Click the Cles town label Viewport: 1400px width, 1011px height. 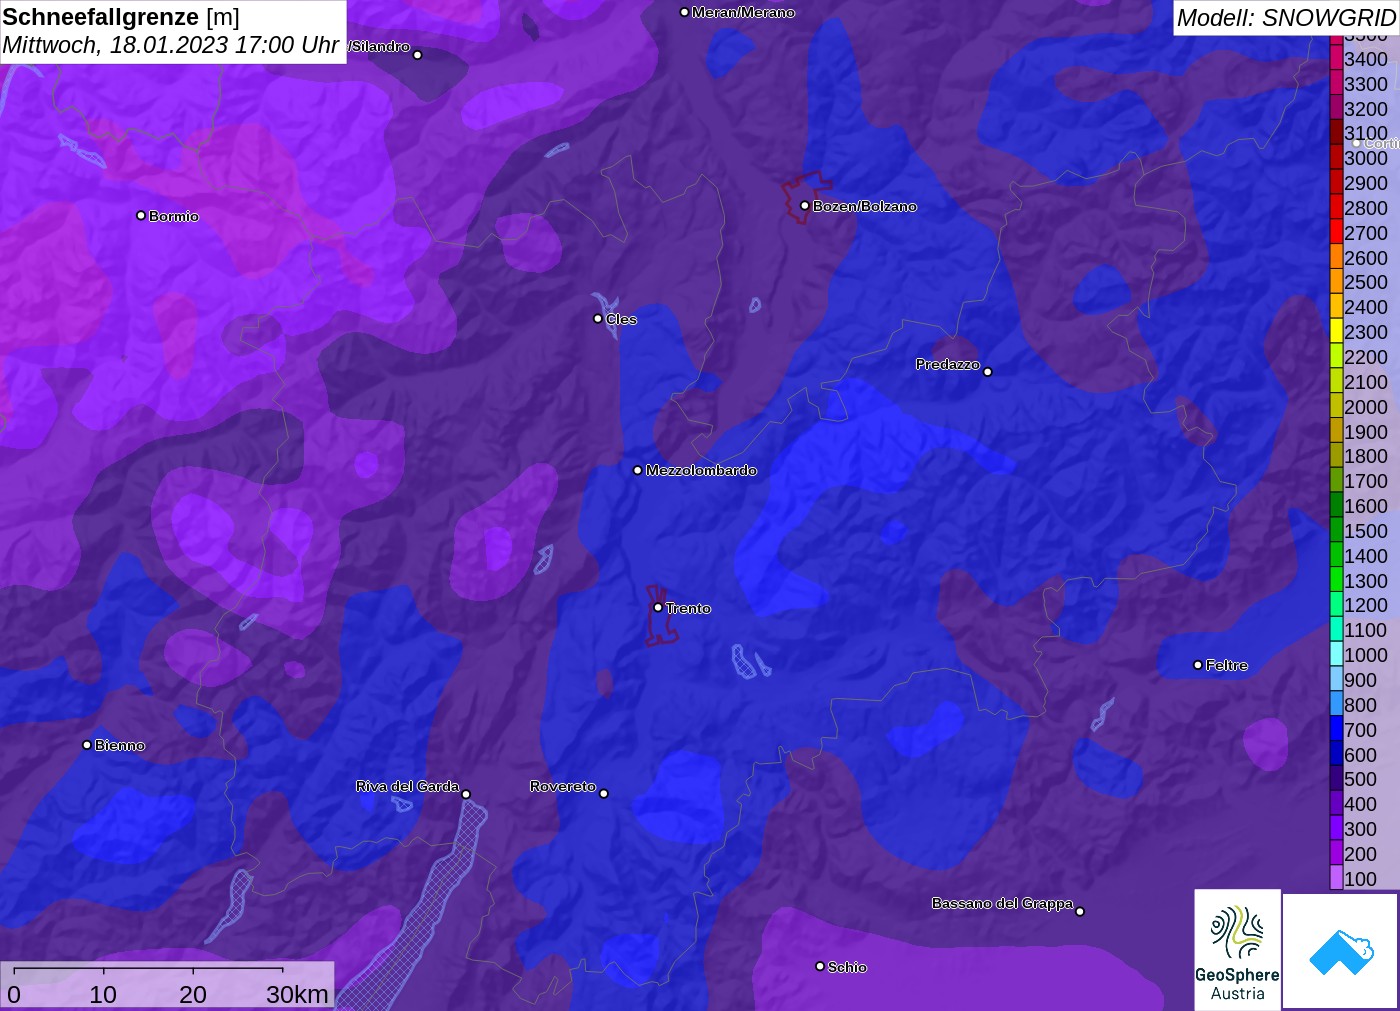tap(621, 319)
